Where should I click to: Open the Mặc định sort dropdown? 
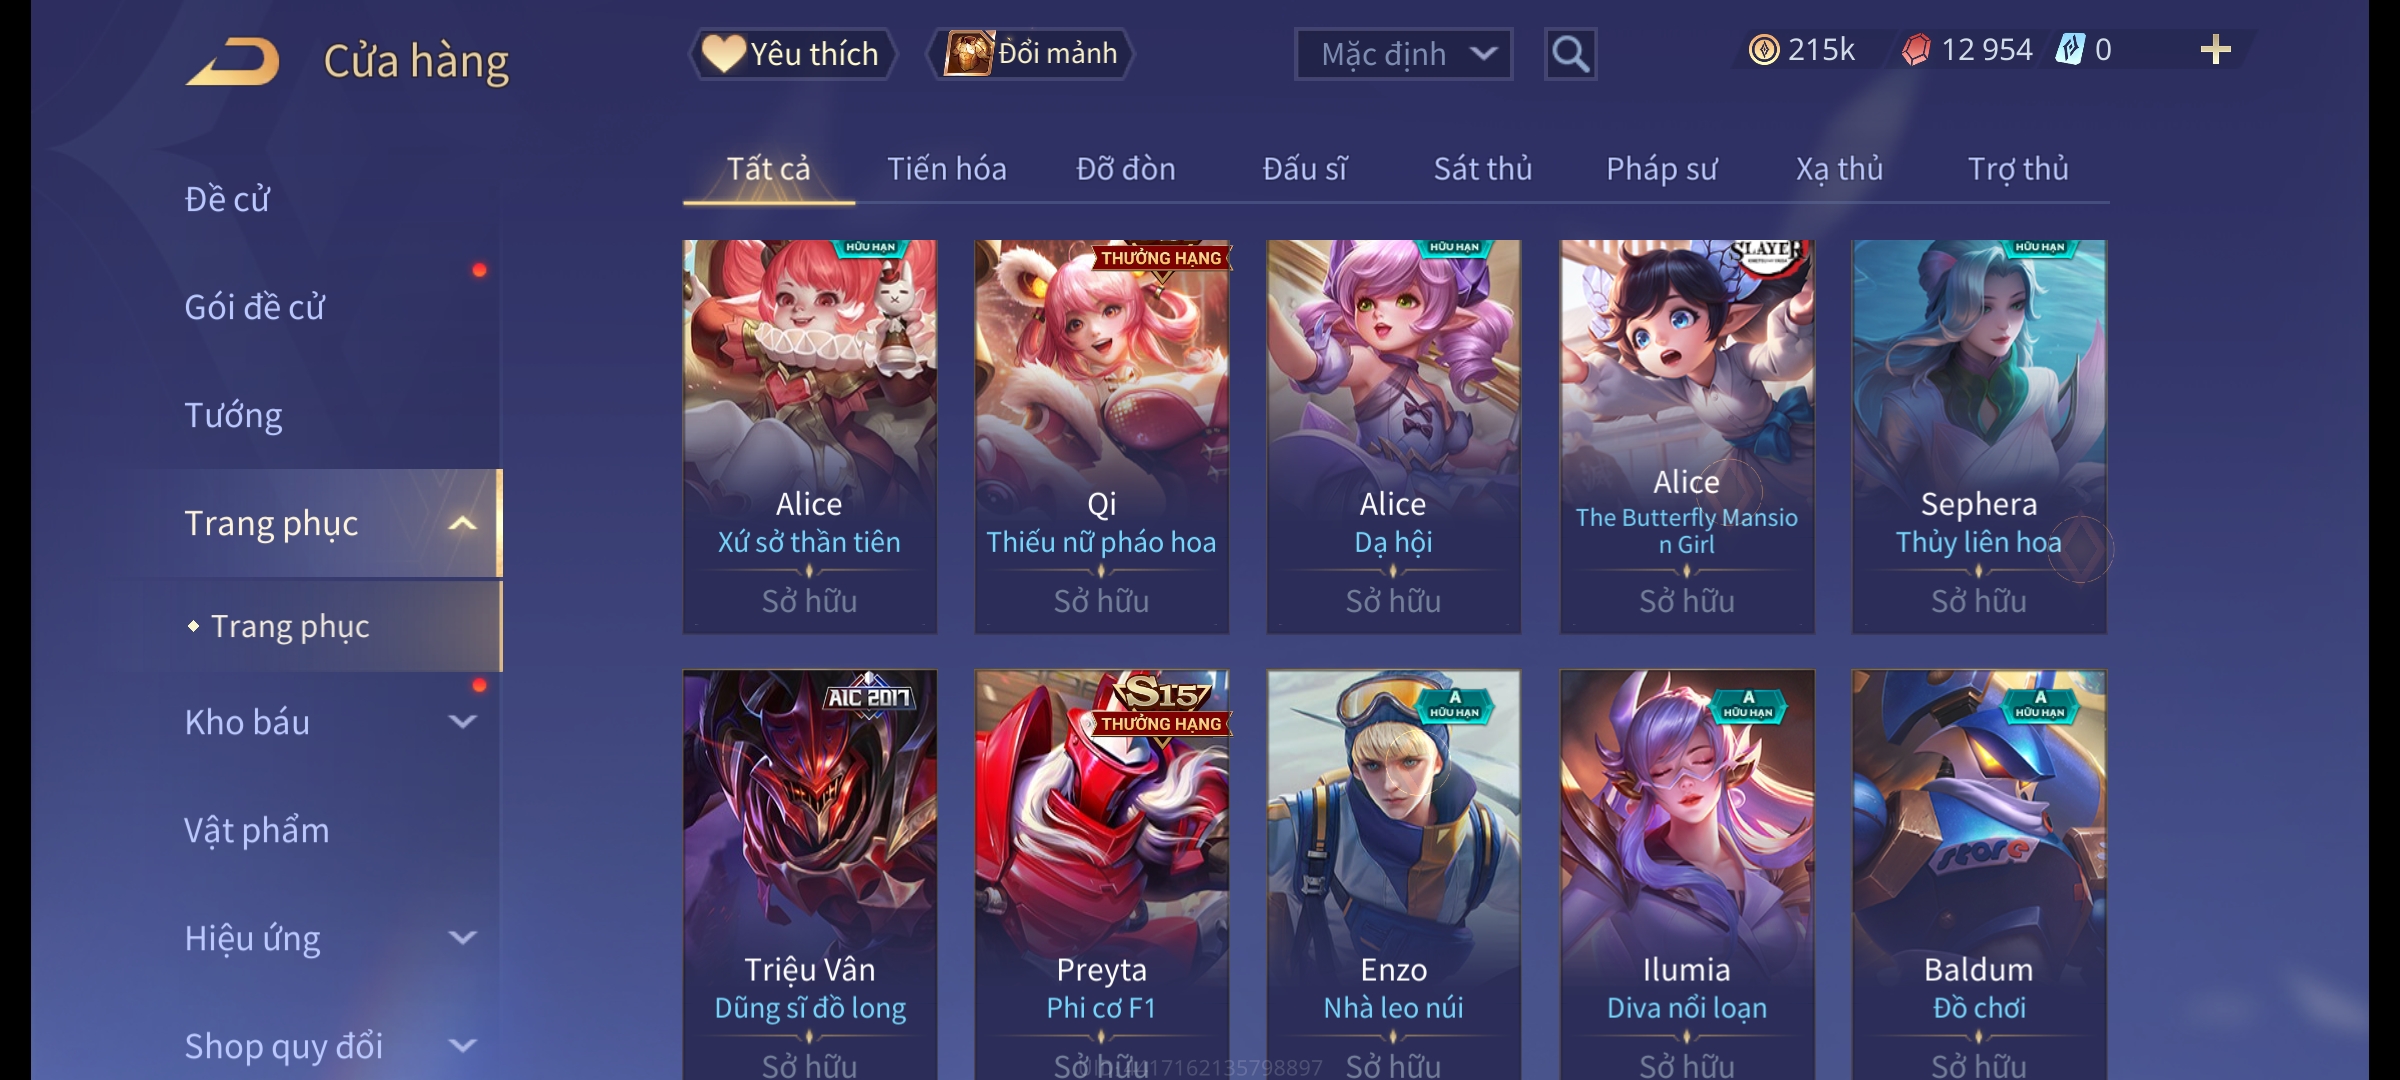pos(1403,54)
